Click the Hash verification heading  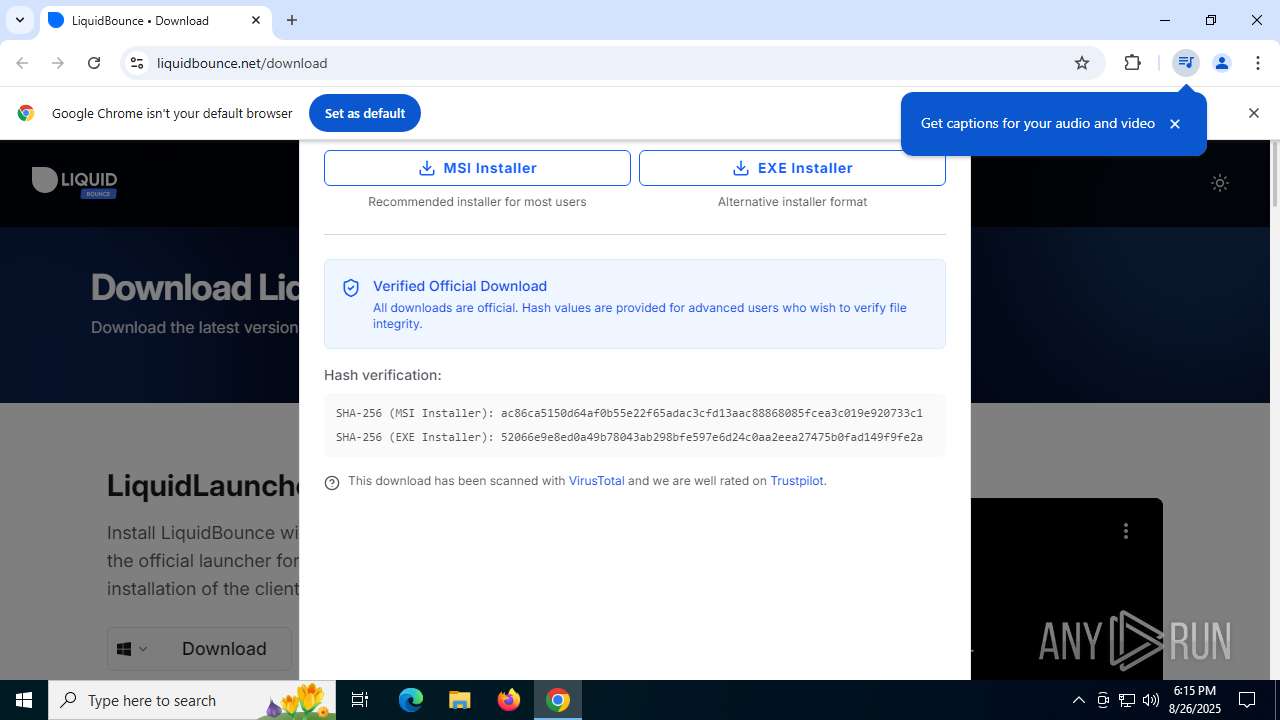click(382, 375)
